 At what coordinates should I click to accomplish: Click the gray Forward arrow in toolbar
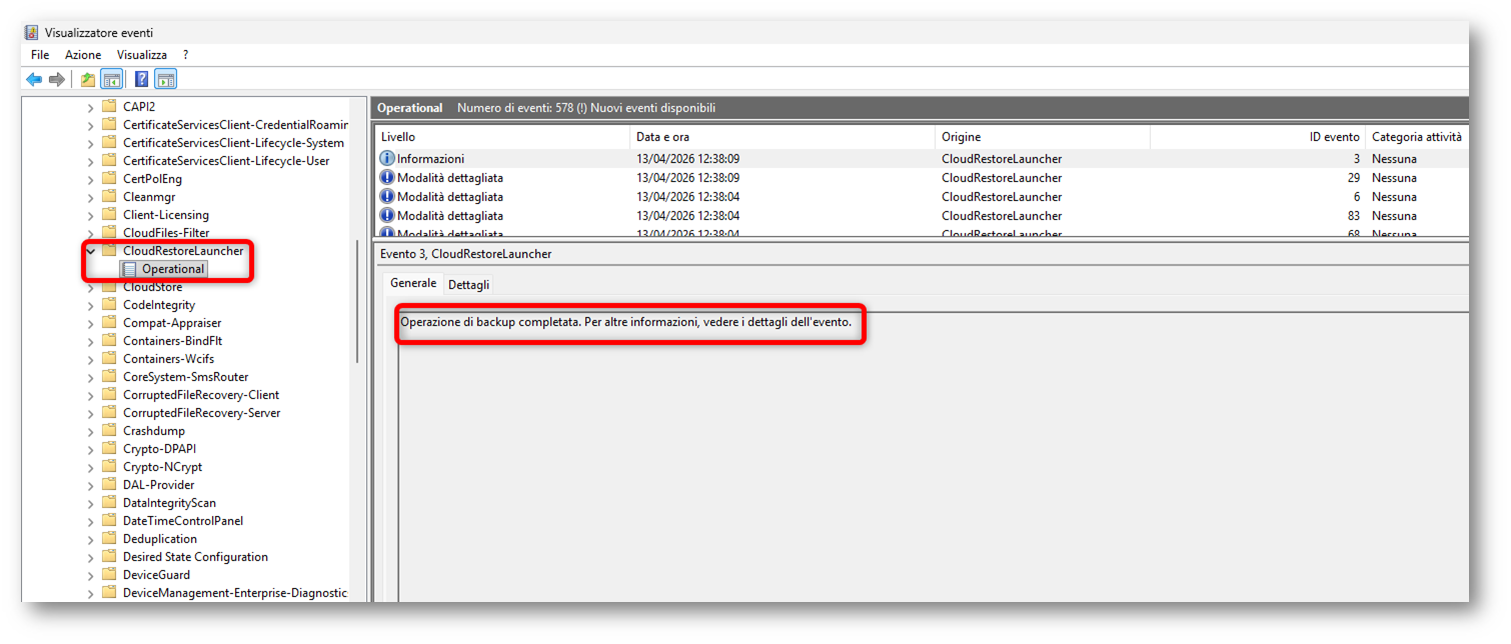coord(57,80)
